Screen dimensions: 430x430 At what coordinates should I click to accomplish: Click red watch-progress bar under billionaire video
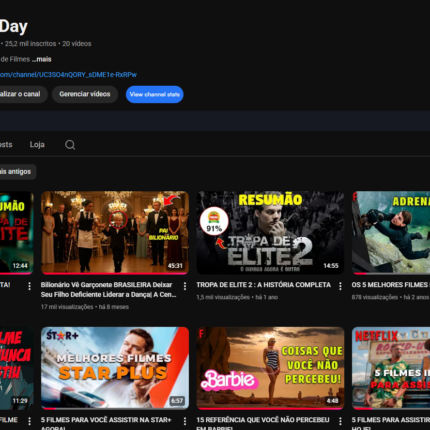[115, 274]
